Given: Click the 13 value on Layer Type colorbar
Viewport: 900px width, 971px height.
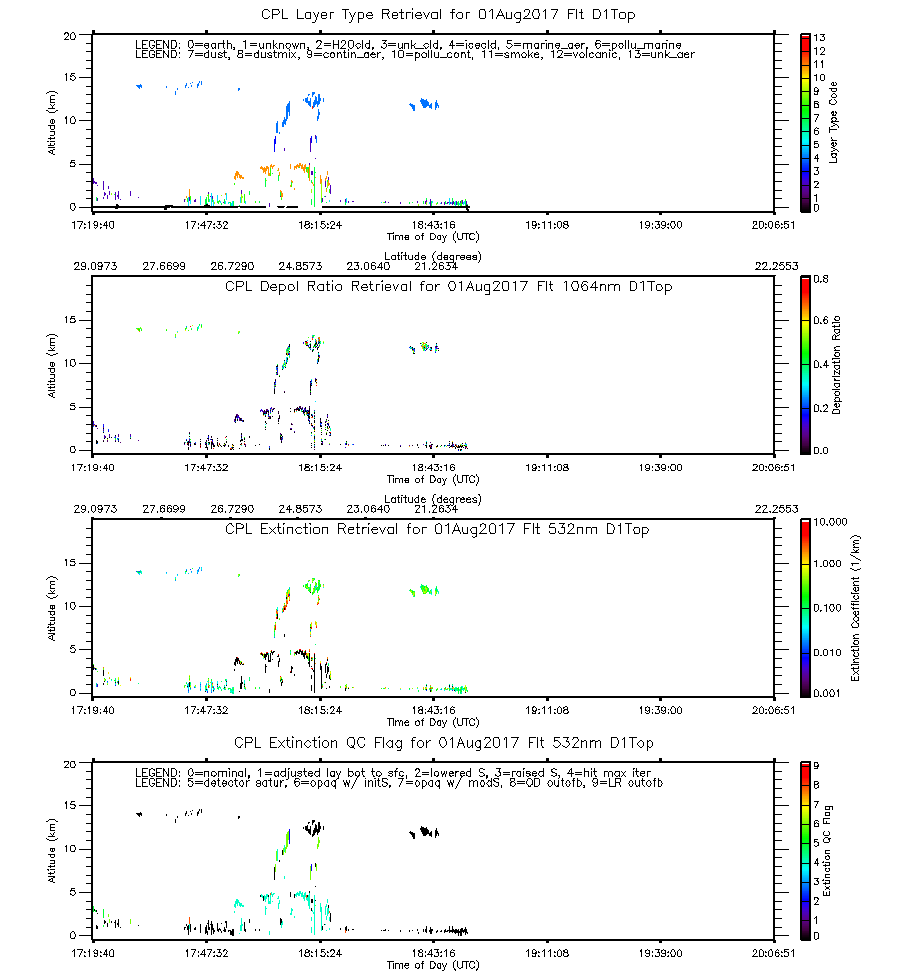Looking at the screenshot, I should click(819, 38).
